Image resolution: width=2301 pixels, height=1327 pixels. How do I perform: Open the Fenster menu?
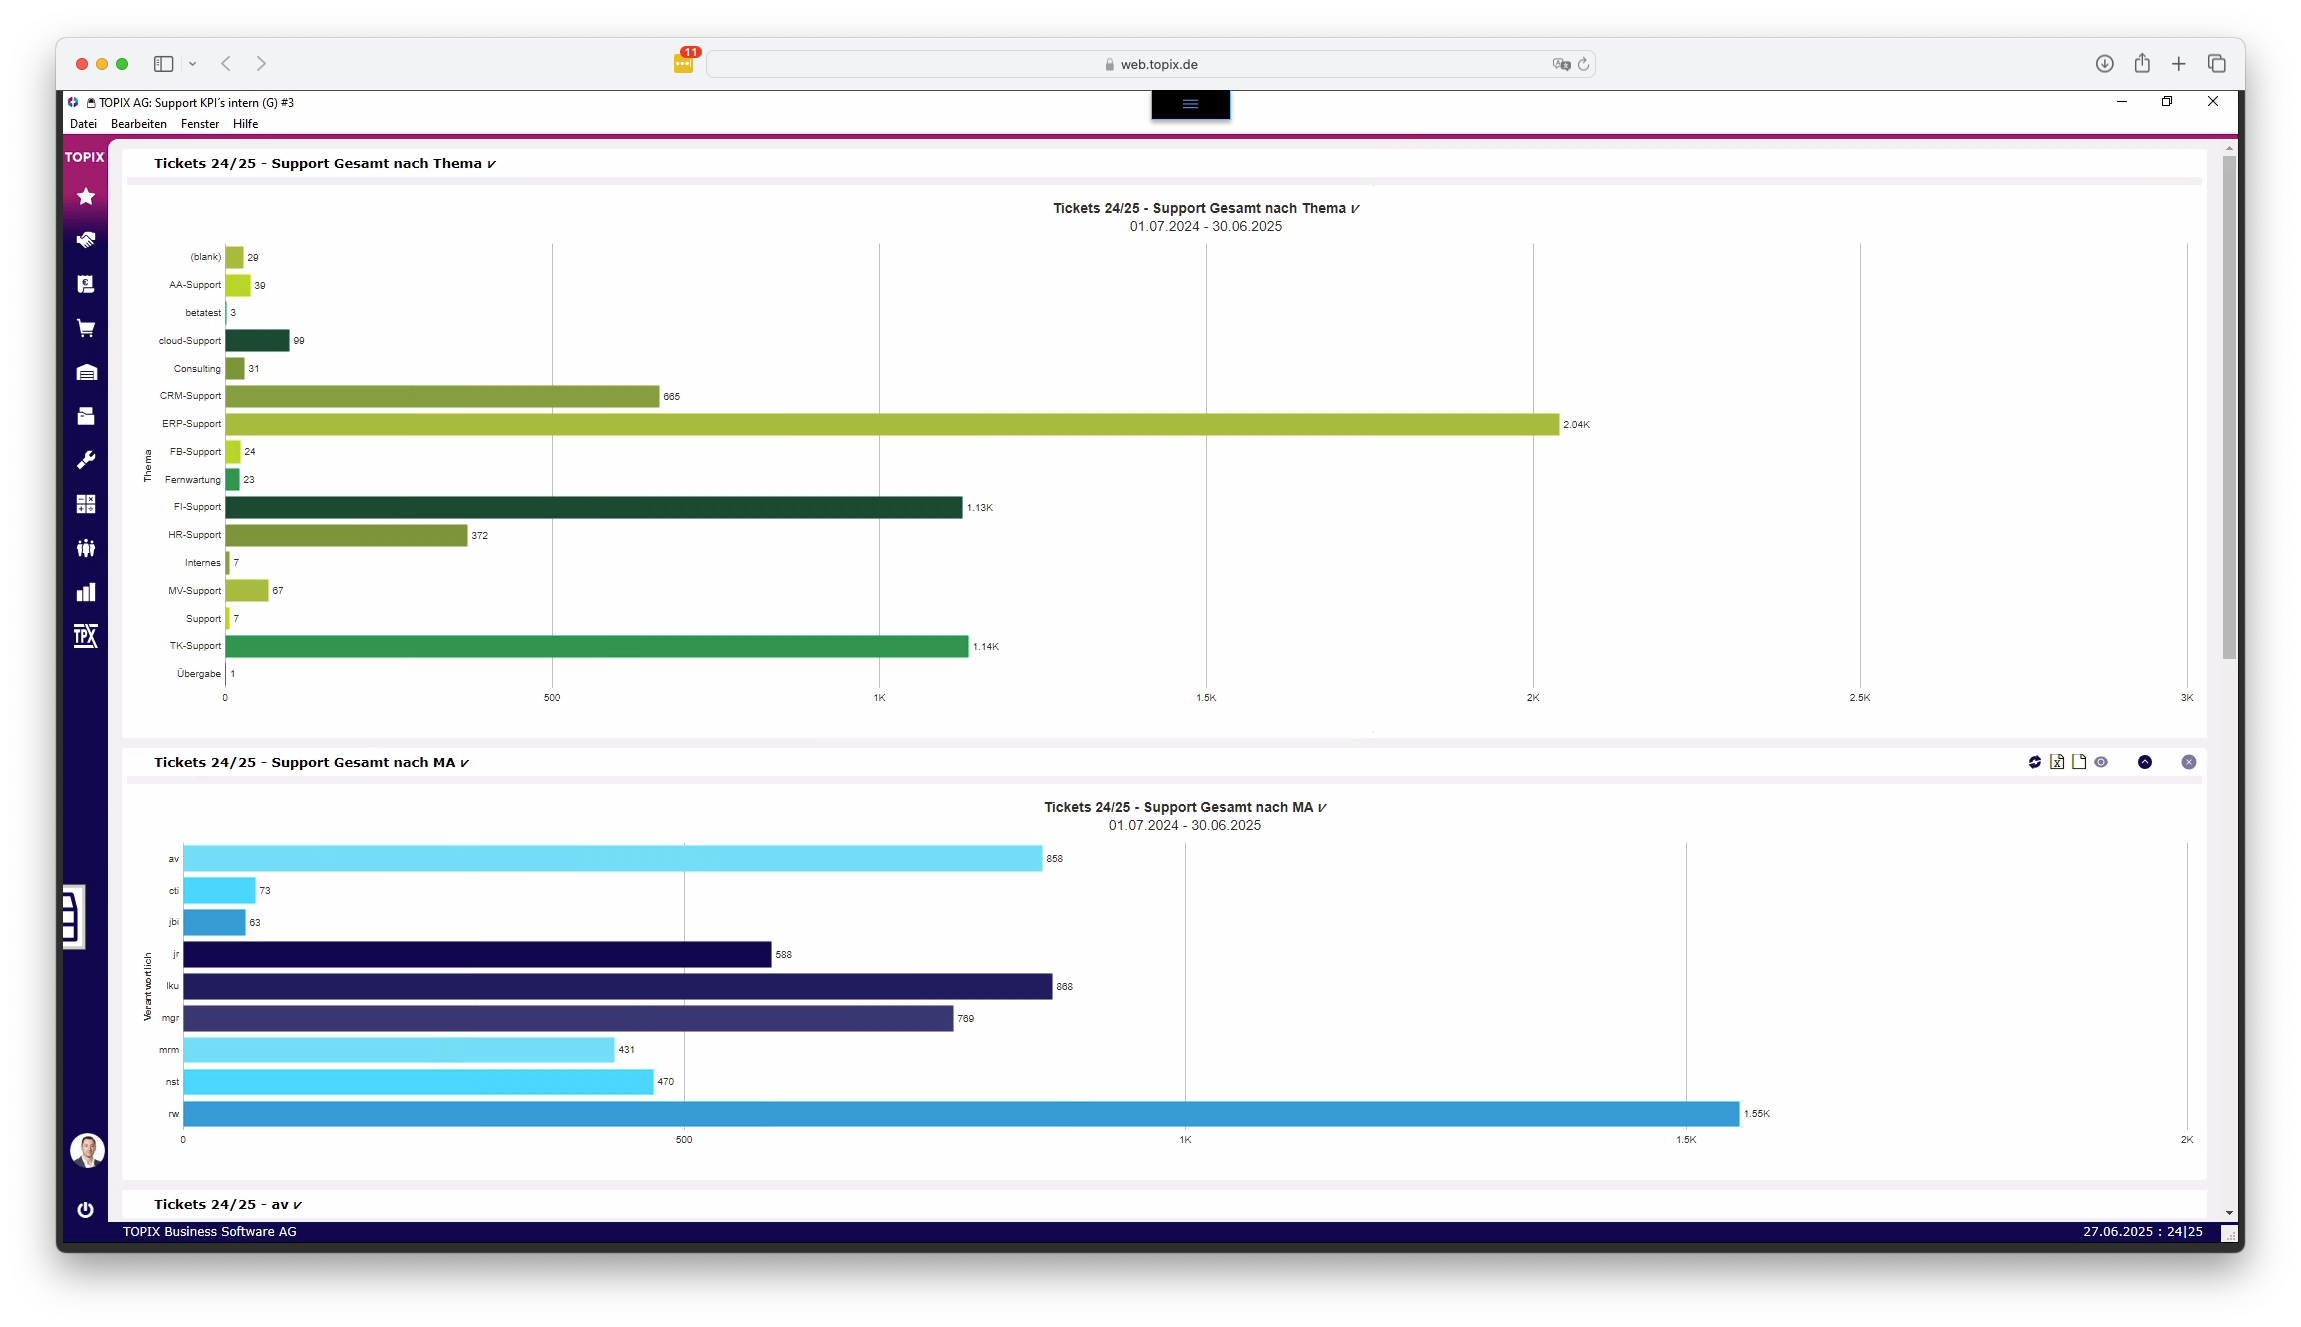click(200, 124)
